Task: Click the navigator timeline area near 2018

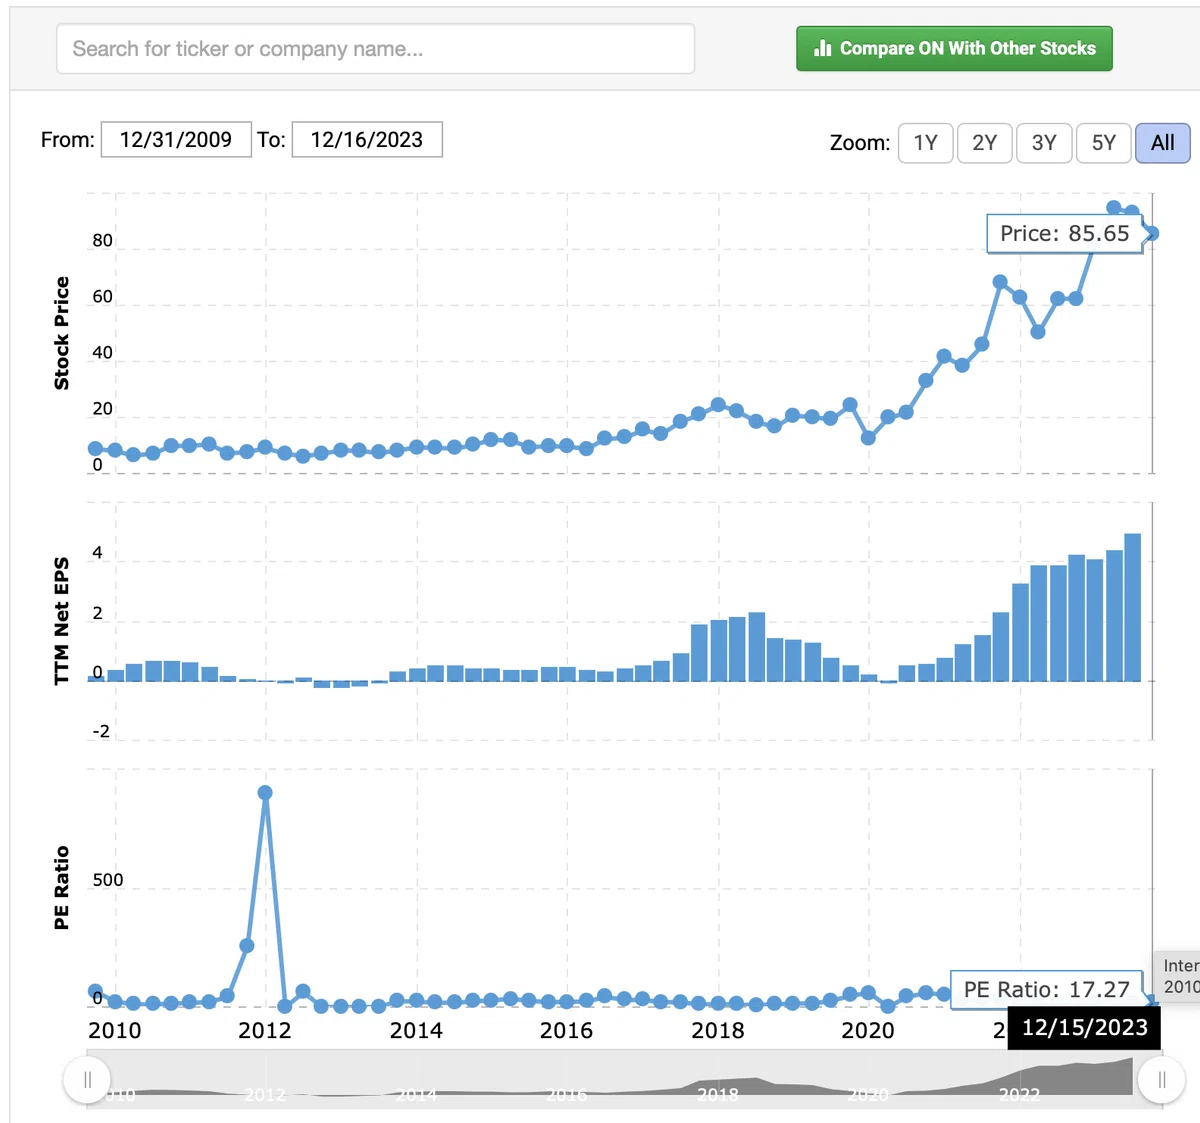Action: [x=718, y=1080]
